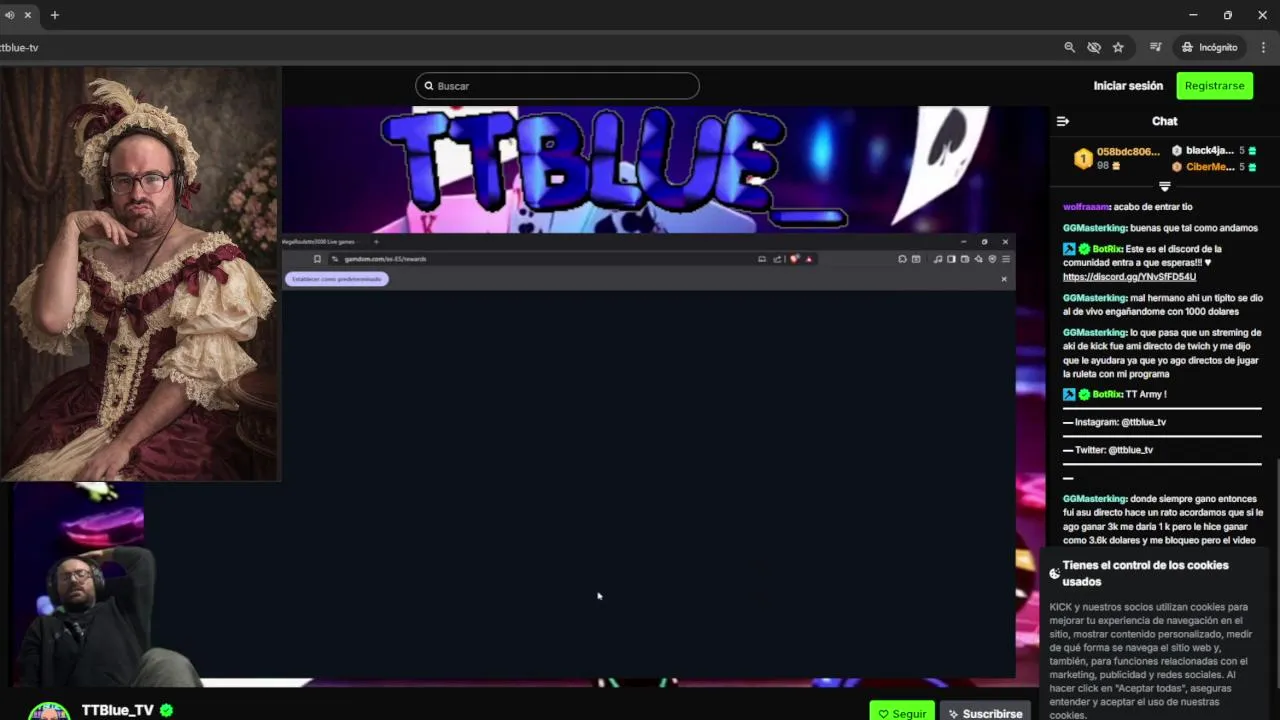Mute the tab audio speaker icon
1280x720 pixels.
pos(9,15)
